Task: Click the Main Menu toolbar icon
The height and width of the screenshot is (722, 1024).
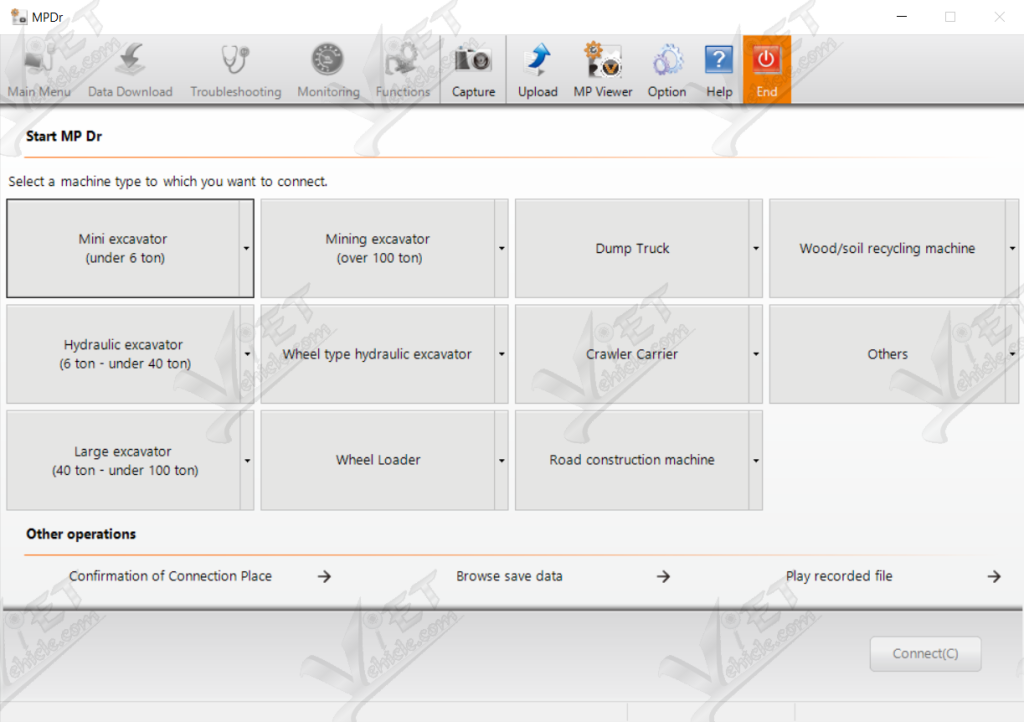Action: click(39, 62)
